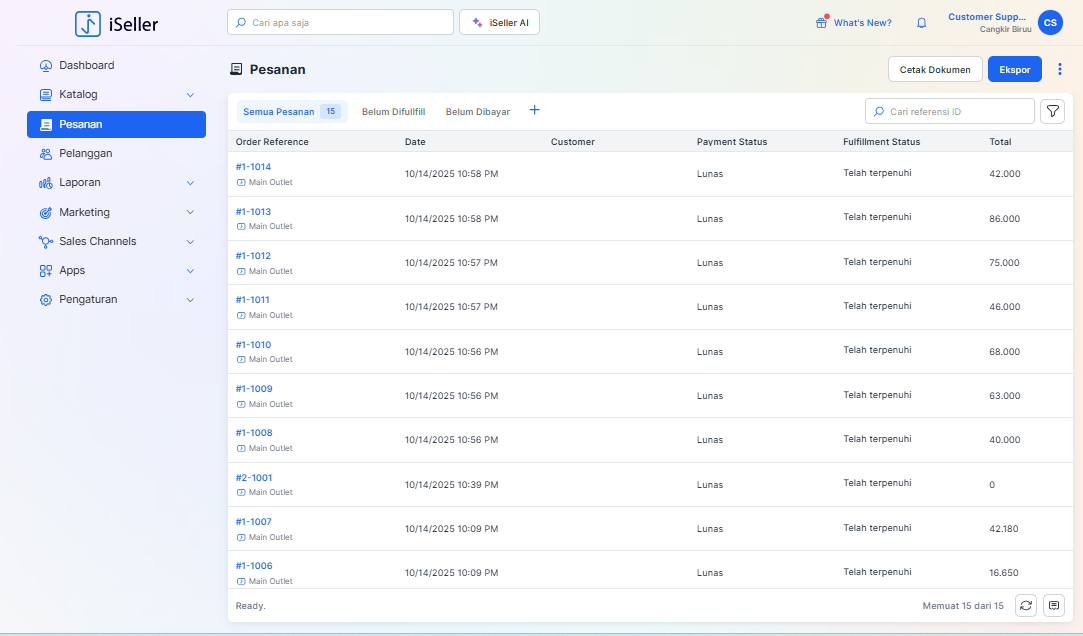Switch to Belum Difullfill tab
Viewport: 1083px width, 636px height.
pos(393,112)
